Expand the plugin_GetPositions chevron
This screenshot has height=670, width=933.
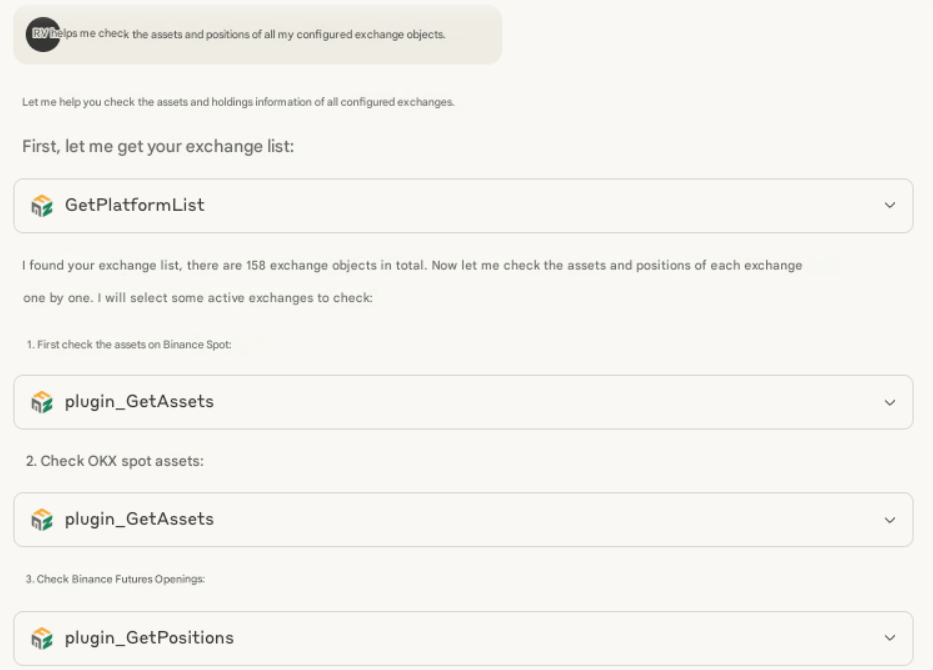[x=889, y=638]
